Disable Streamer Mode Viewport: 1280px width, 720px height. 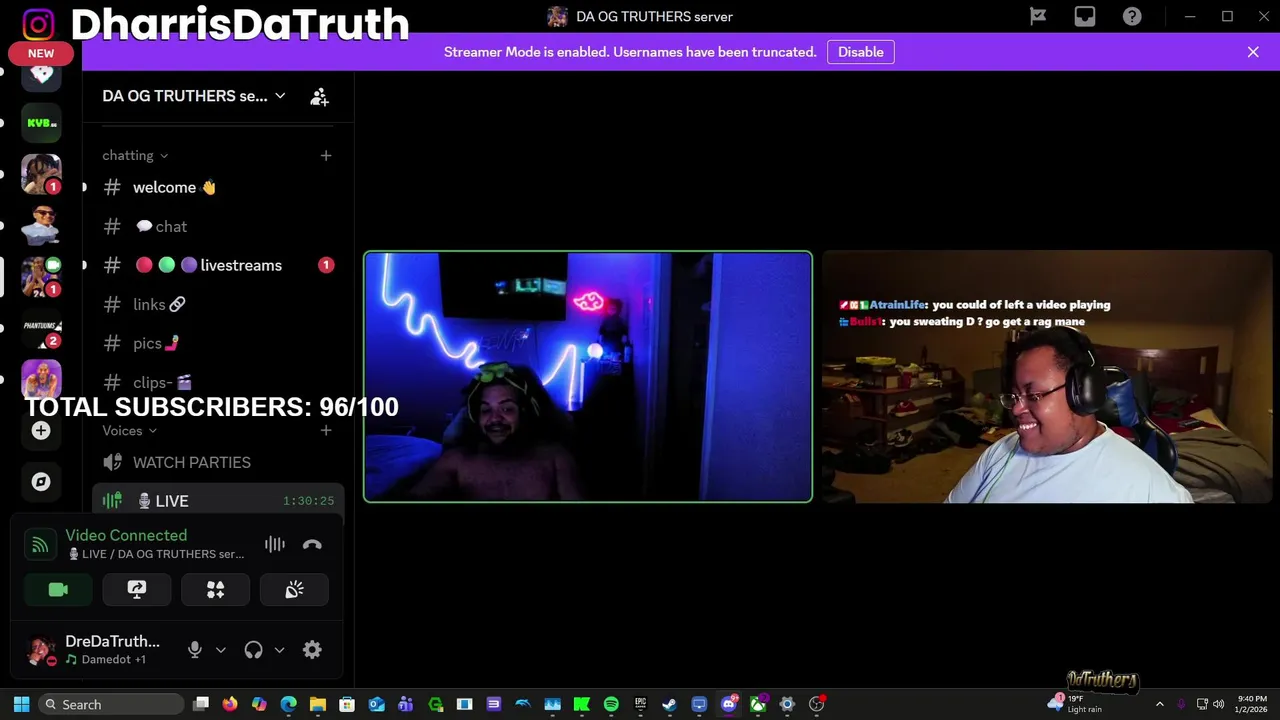point(860,52)
